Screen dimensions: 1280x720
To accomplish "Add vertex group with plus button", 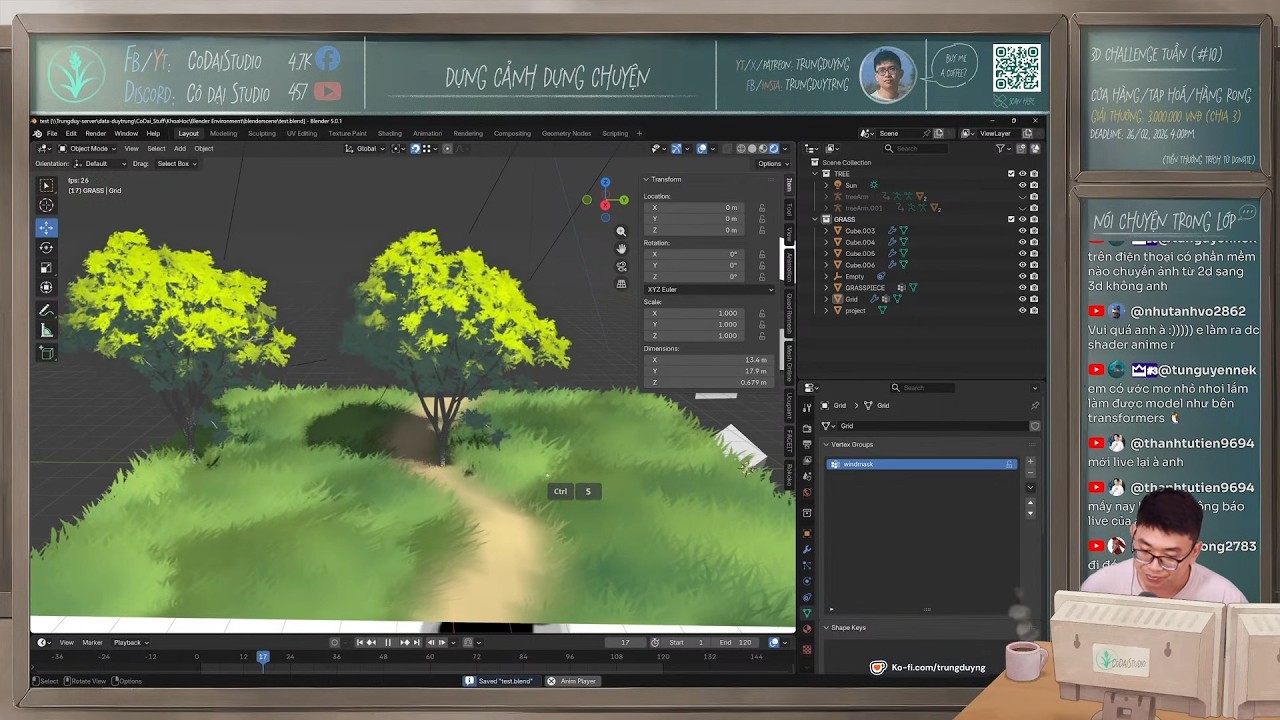I will pyautogui.click(x=1030, y=462).
